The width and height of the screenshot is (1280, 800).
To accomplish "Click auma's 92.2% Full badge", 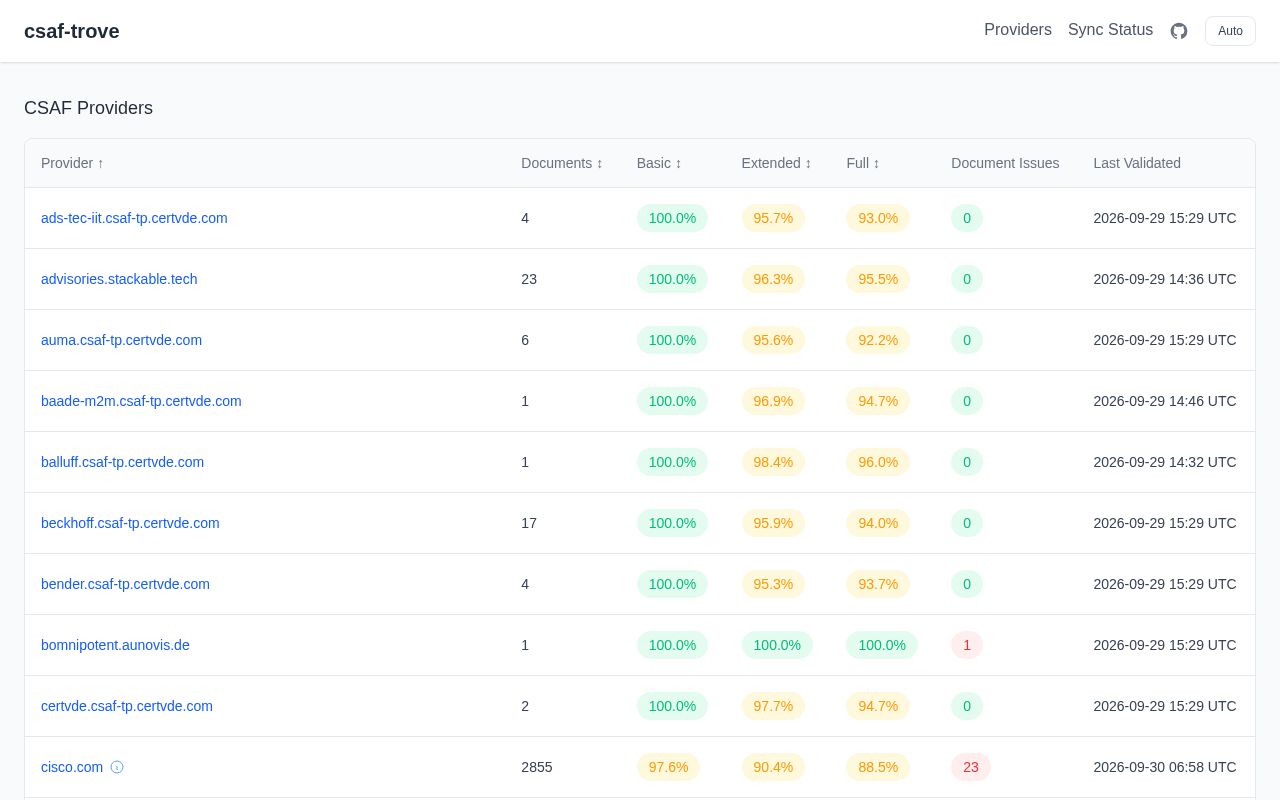I will [878, 340].
